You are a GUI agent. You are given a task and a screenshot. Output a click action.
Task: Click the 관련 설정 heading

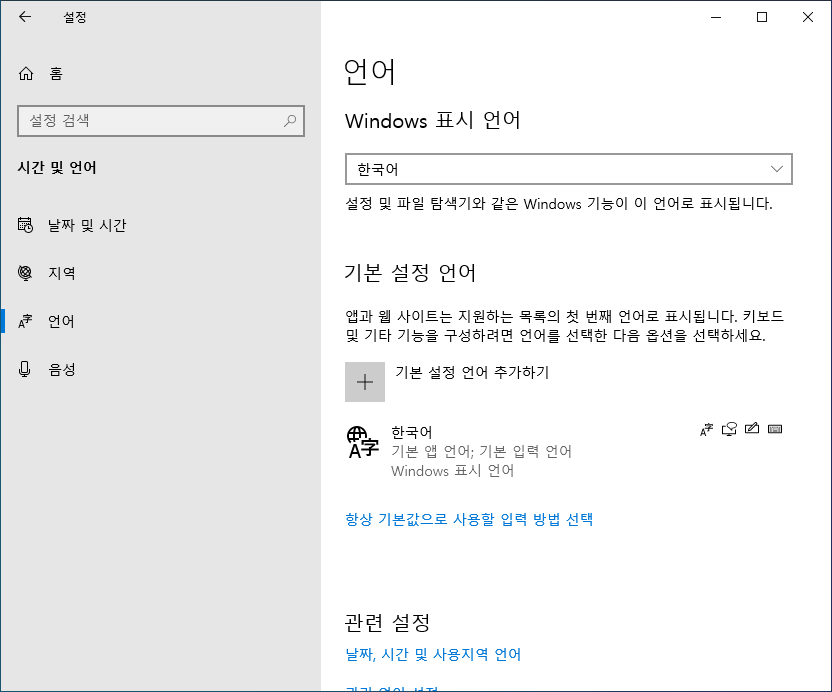pyautogui.click(x=387, y=622)
